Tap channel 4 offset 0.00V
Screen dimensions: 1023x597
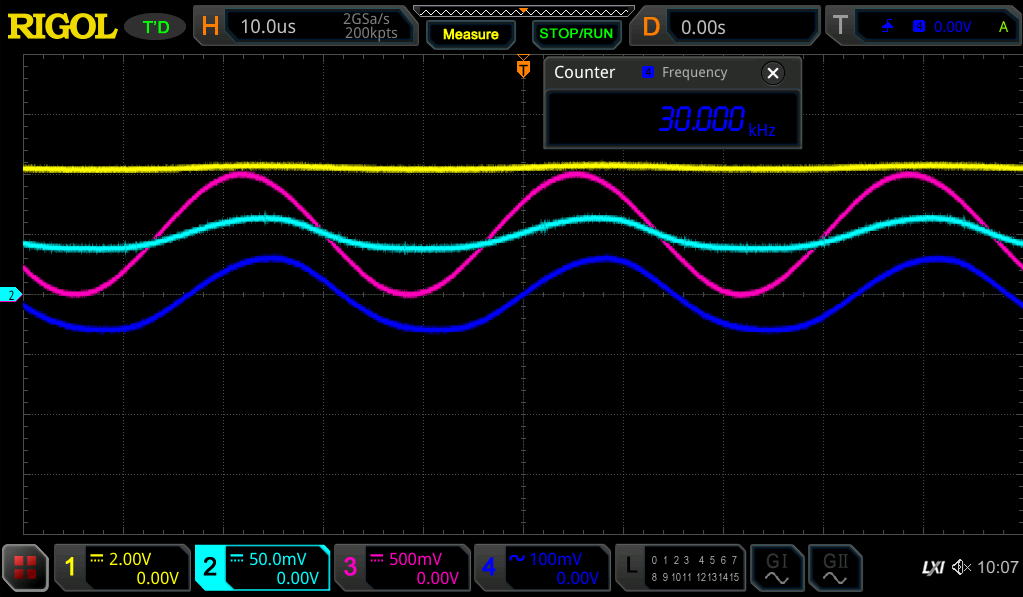click(x=577, y=578)
